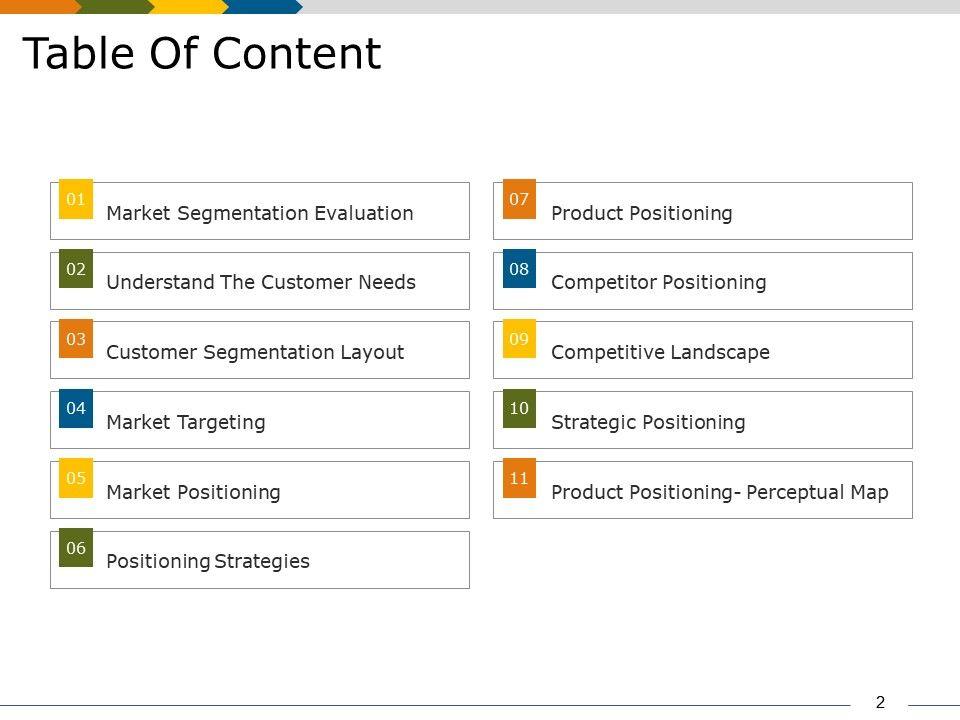Click the yellow 01 number badge
Viewport: 960px width, 720px height.
pyautogui.click(x=76, y=199)
